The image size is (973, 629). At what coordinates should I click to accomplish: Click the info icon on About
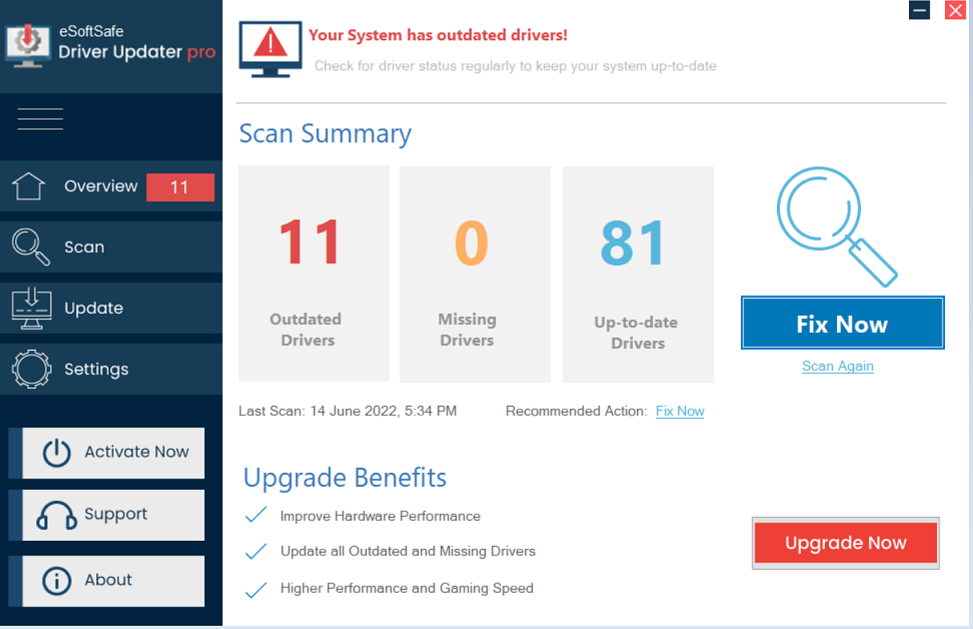tap(56, 581)
